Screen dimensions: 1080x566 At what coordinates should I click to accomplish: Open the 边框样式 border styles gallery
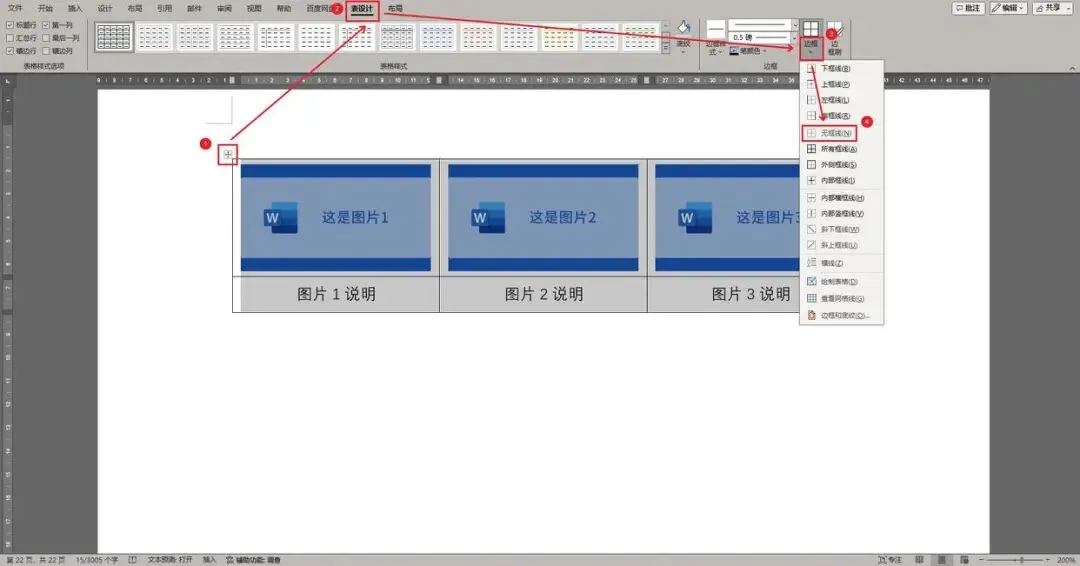click(x=716, y=39)
